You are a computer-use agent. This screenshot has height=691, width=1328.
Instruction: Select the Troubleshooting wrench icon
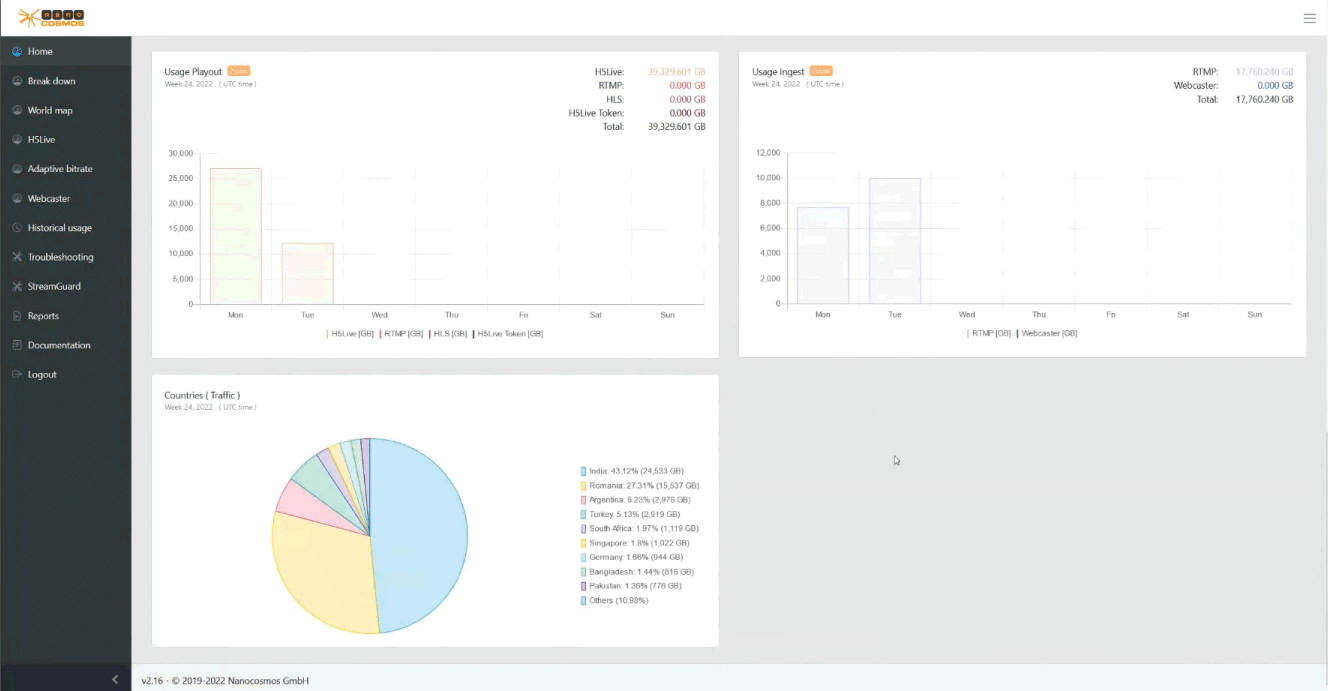18,256
